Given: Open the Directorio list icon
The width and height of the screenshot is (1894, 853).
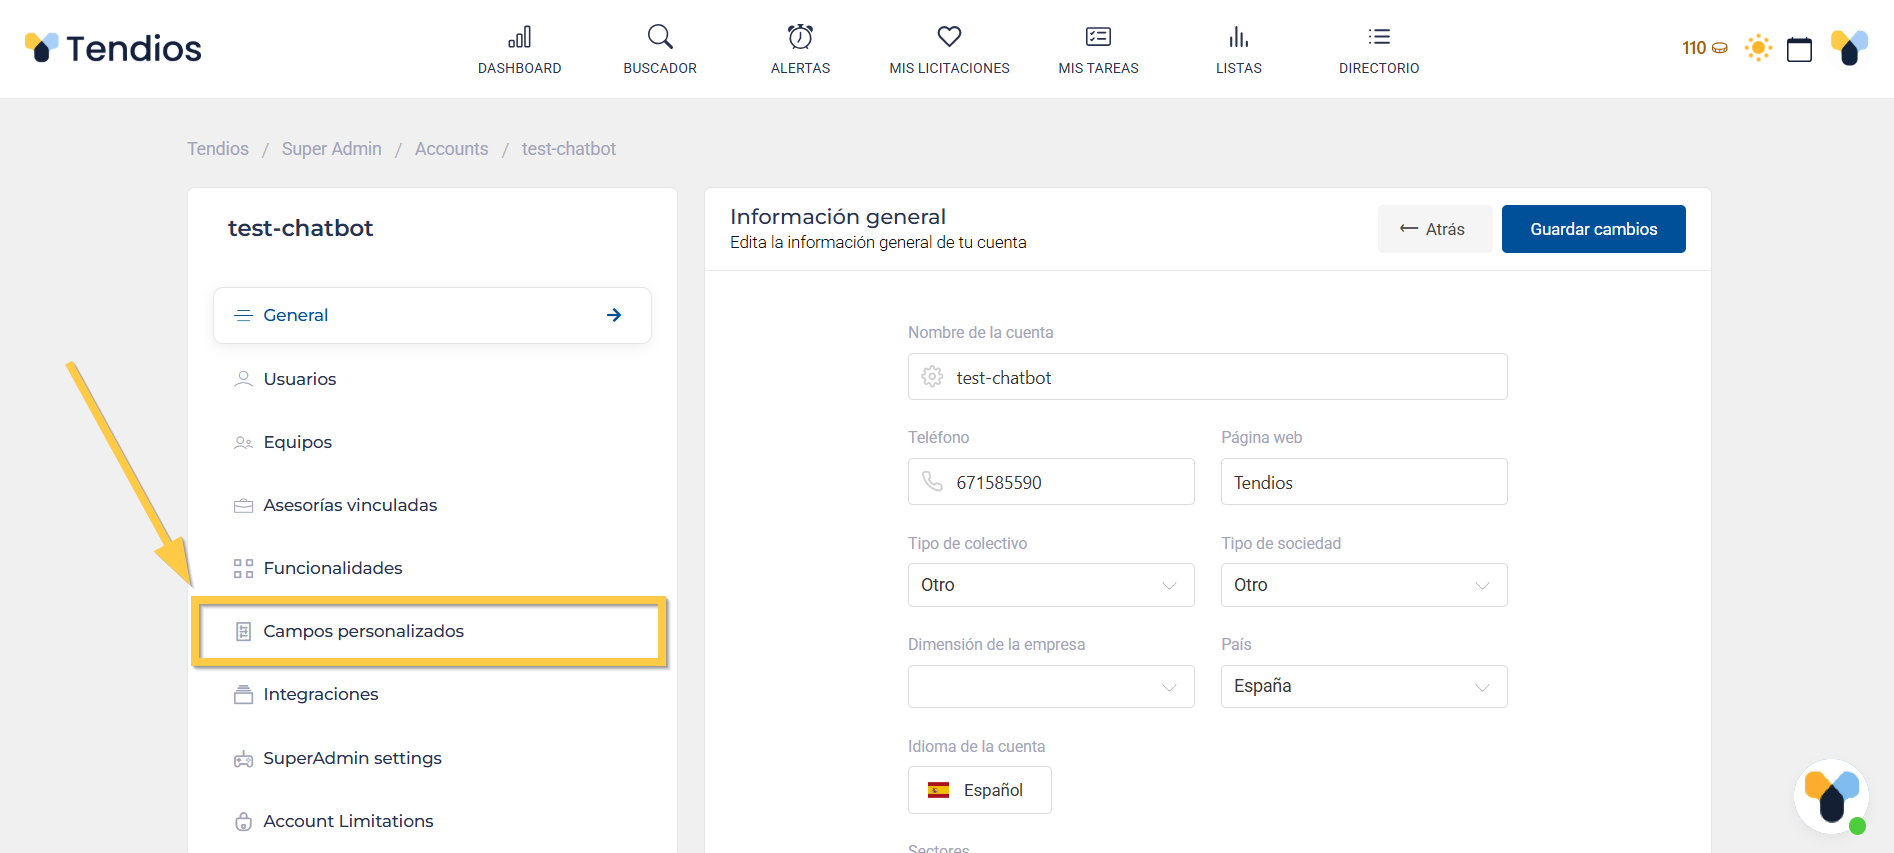Looking at the screenshot, I should (1379, 38).
